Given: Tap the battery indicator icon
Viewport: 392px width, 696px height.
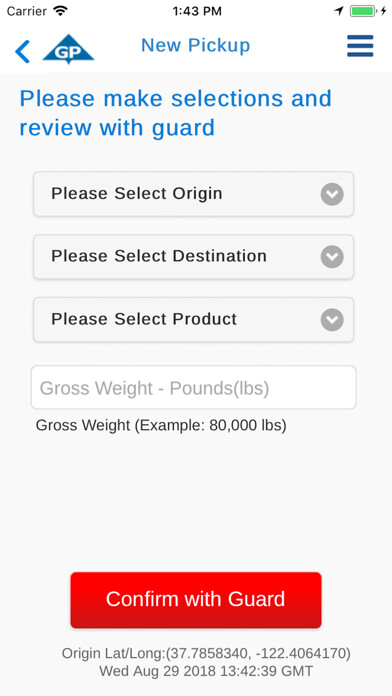Looking at the screenshot, I should coord(363,11).
